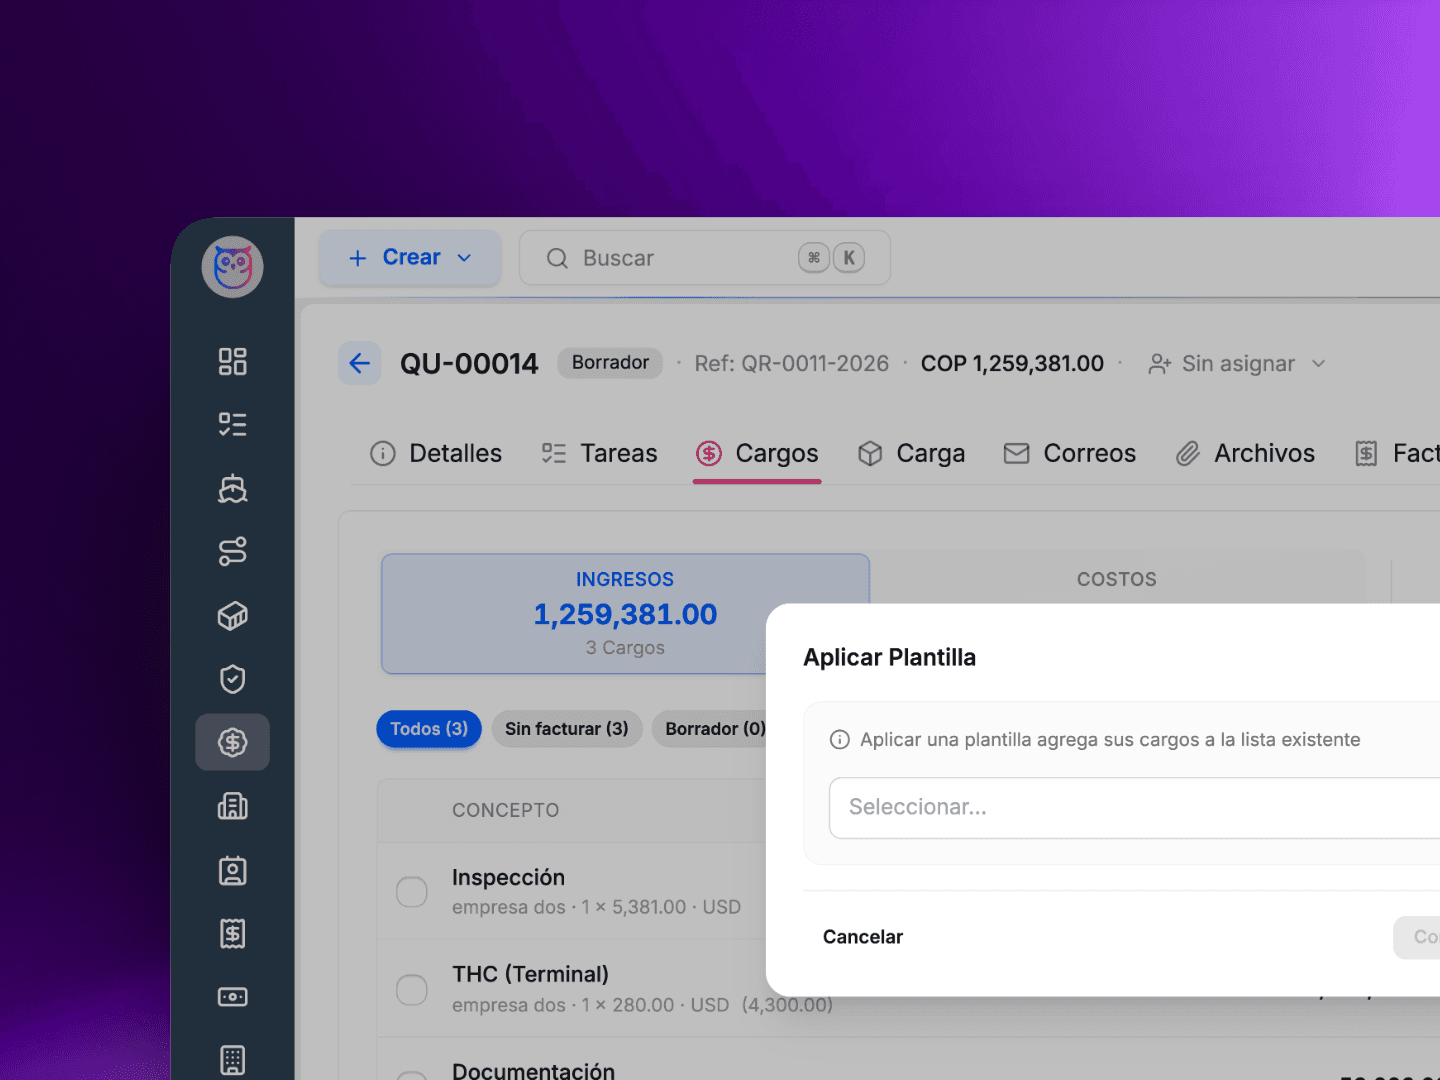Open the ship icon in sidebar
1440x1080 pixels.
232,488
